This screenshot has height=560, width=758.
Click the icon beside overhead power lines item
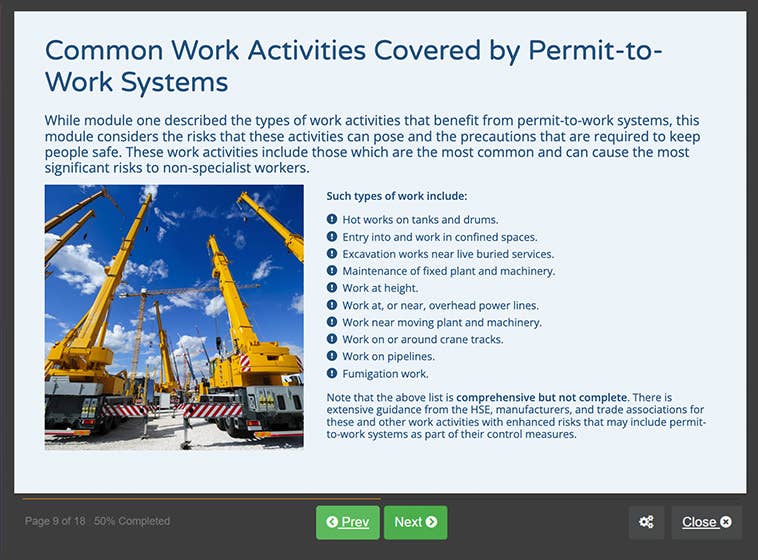pos(332,305)
